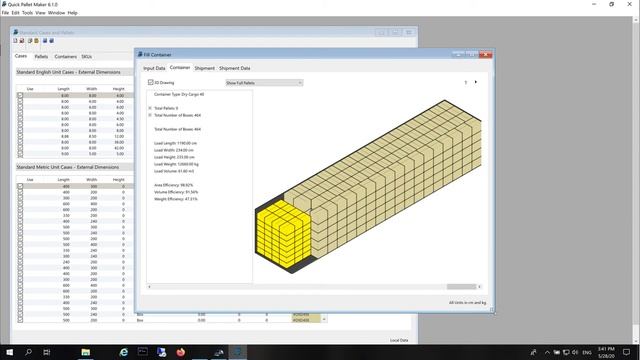
Task: Click the right arrow icon above the 3D drawing
Action: point(476,82)
